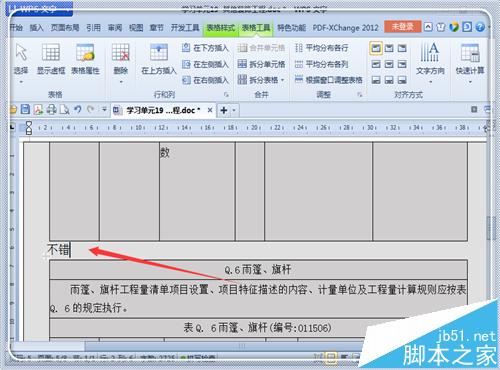Expand the quick access toolbar customize arrow

[x=104, y=109]
